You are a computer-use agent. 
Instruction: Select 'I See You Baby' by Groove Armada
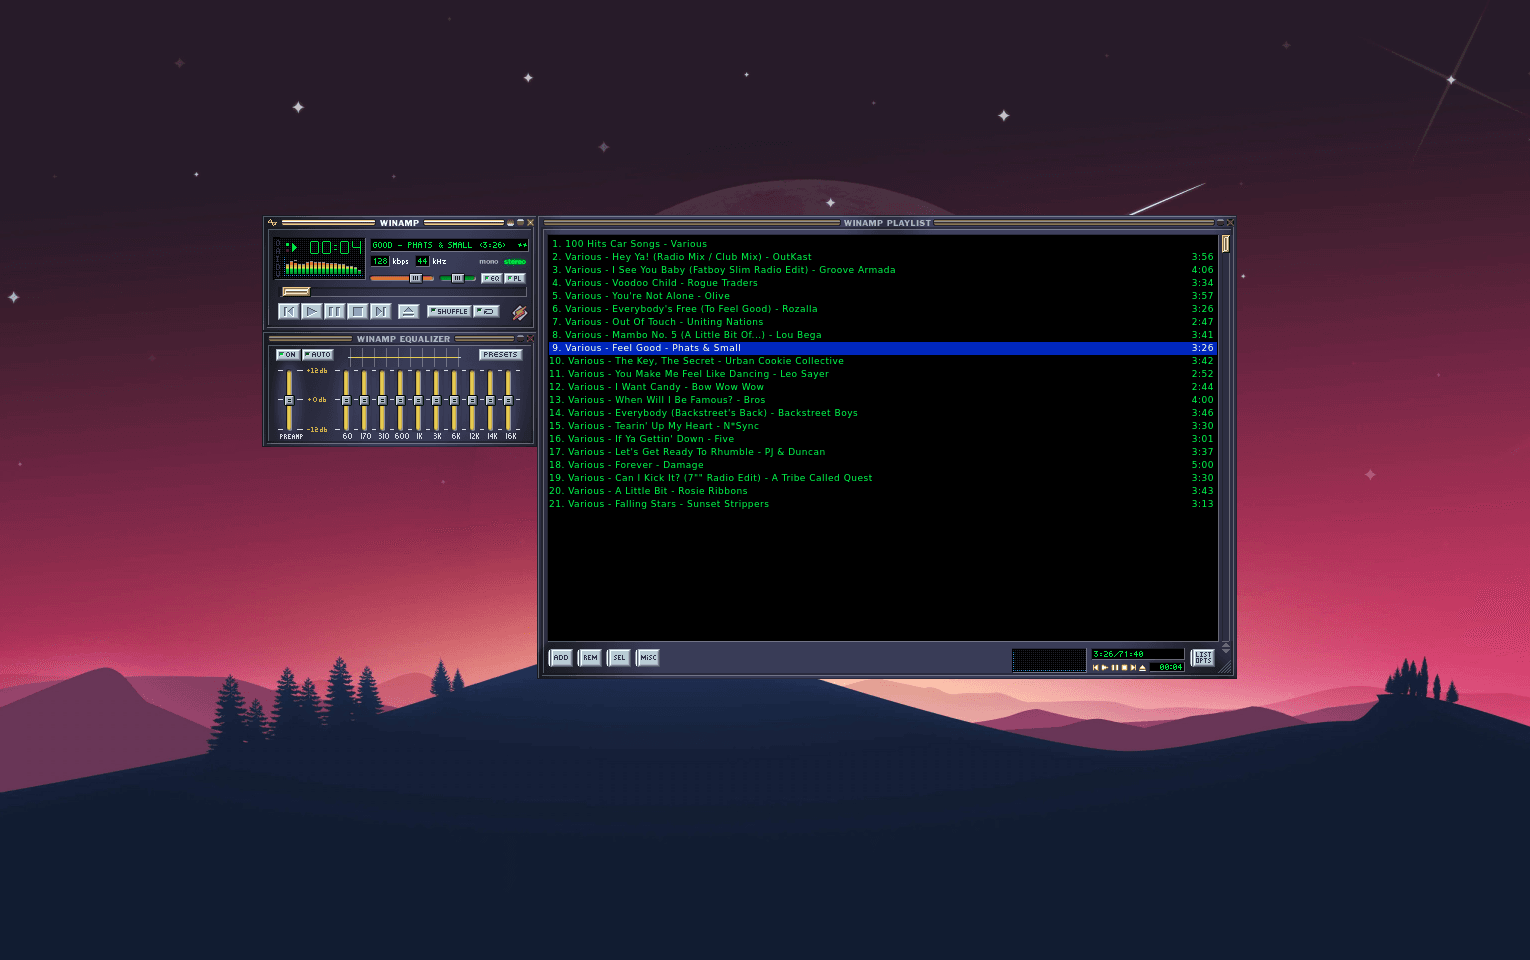882,270
